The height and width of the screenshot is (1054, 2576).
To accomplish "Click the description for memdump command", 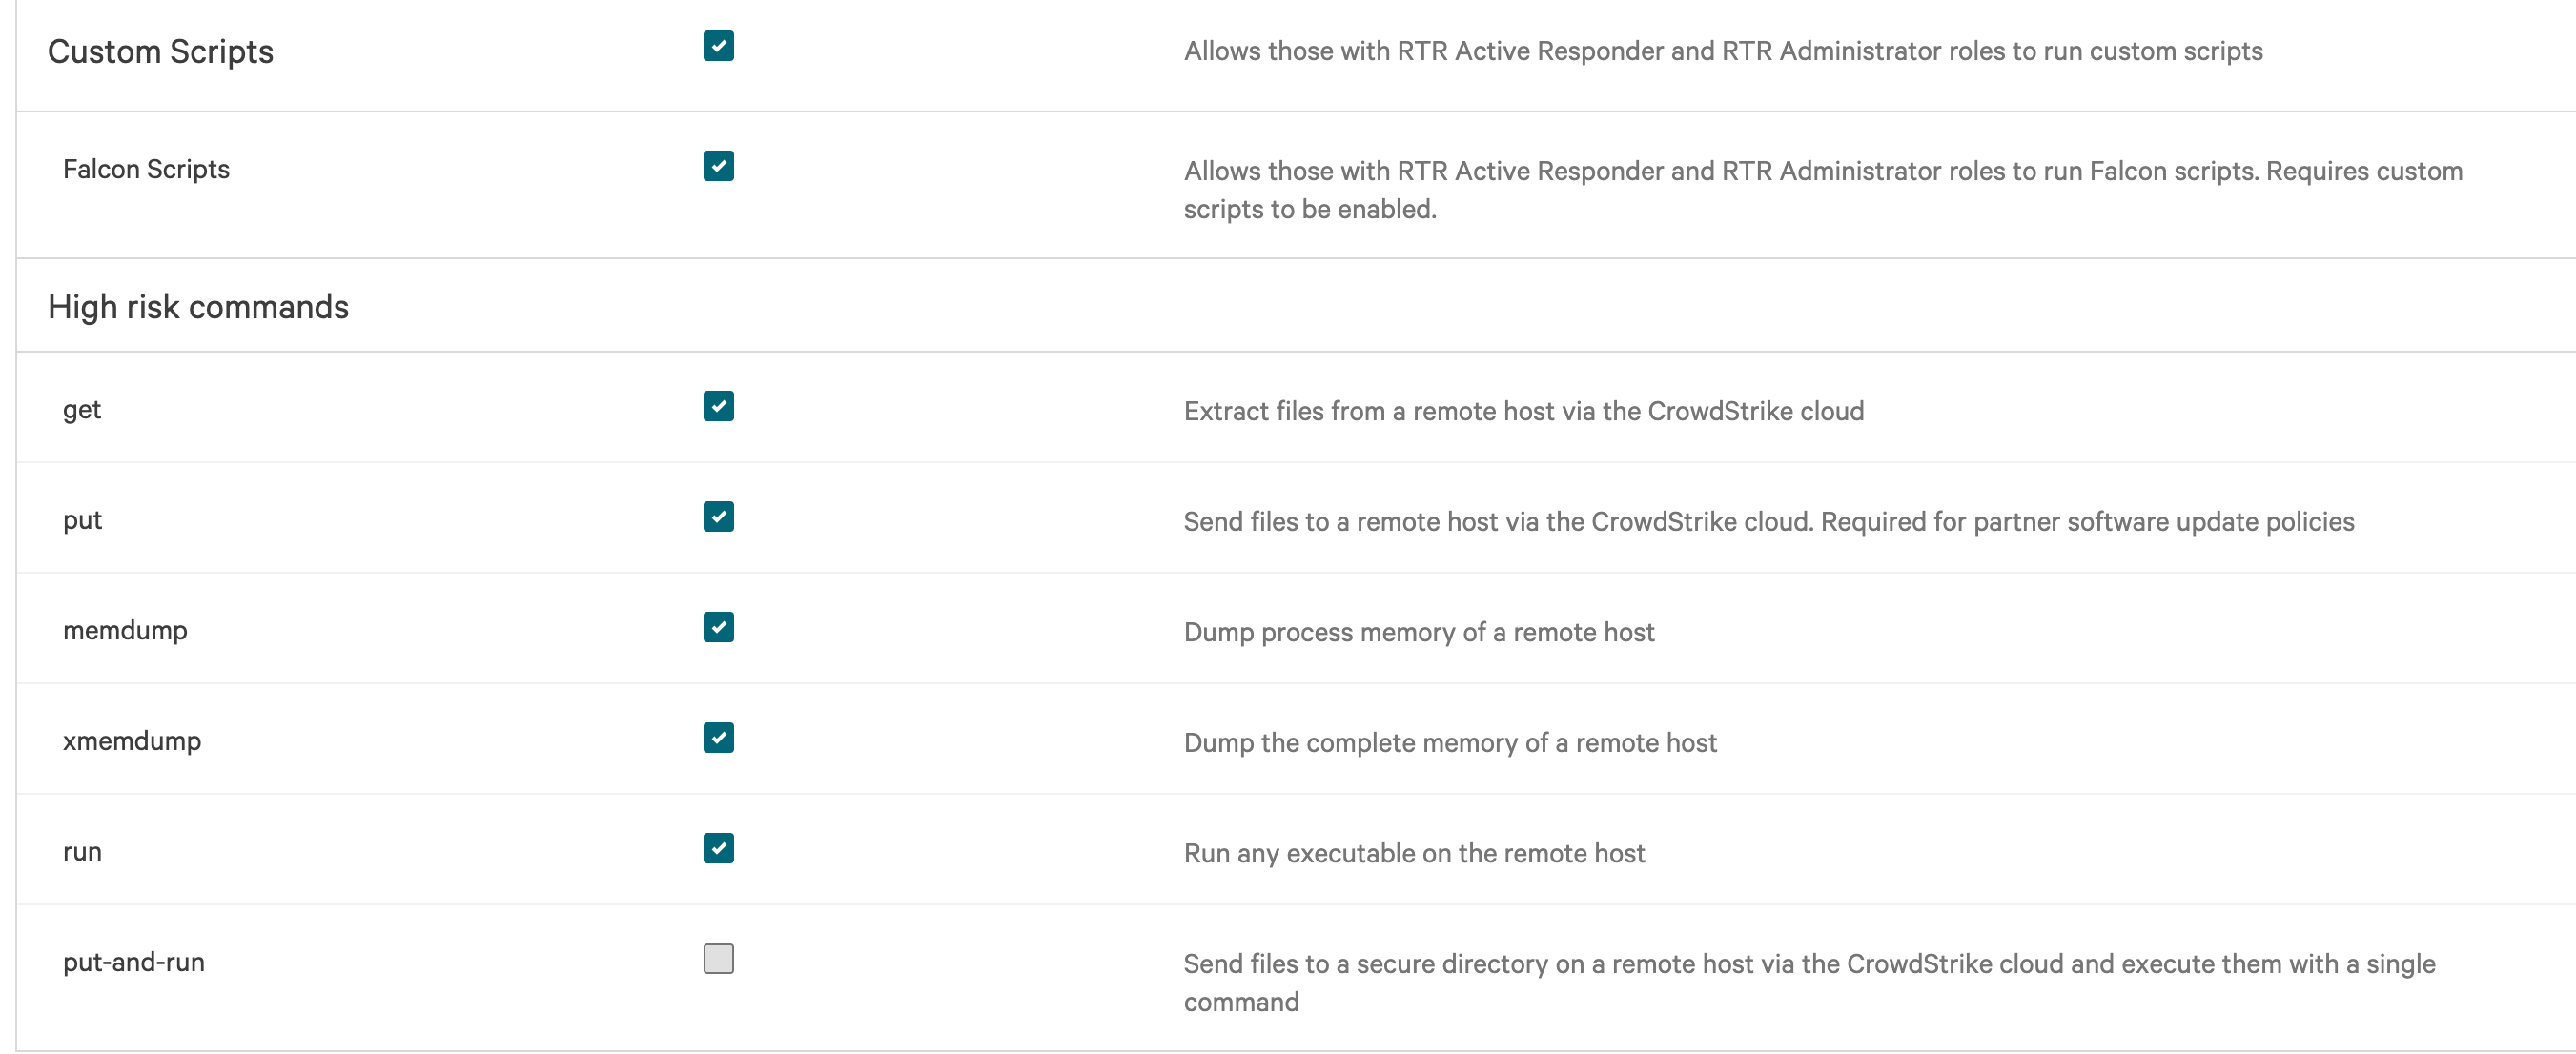I will [x=1418, y=632].
